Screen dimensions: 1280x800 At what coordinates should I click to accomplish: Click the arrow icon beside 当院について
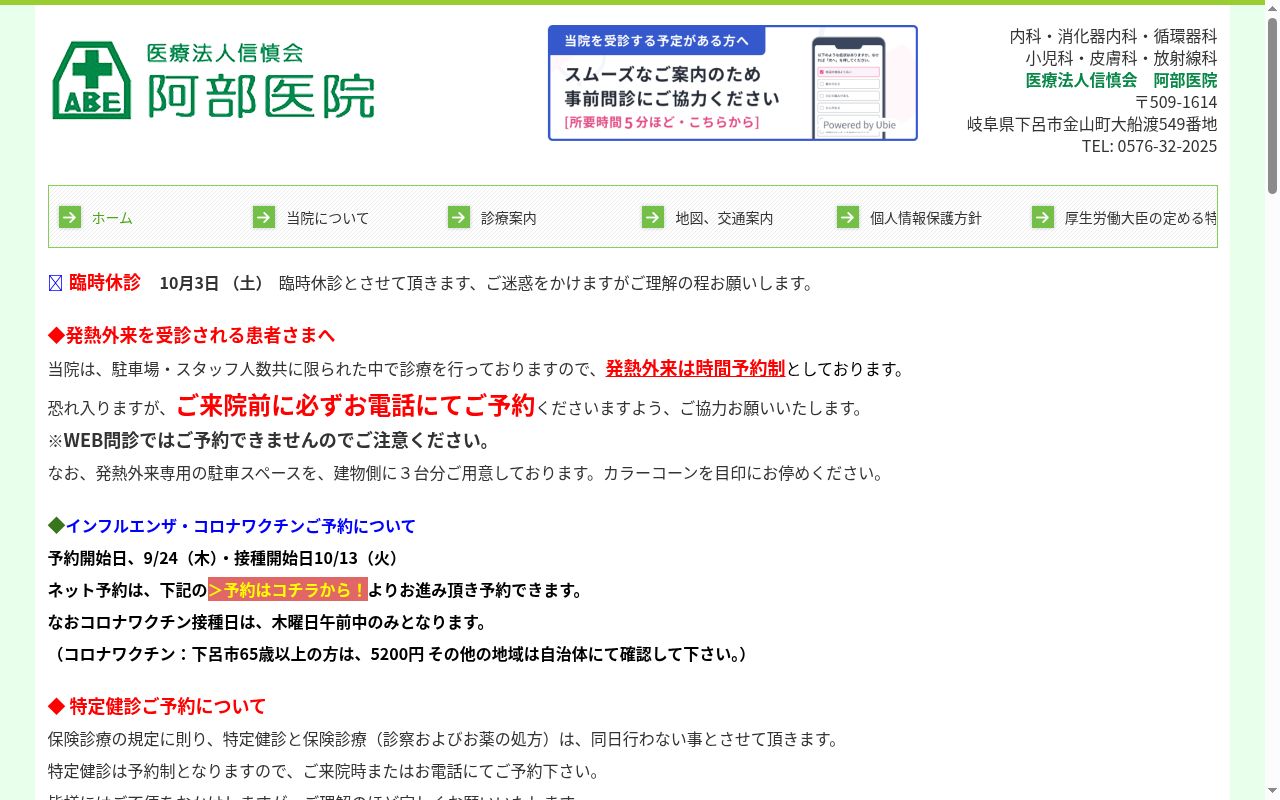(x=264, y=217)
